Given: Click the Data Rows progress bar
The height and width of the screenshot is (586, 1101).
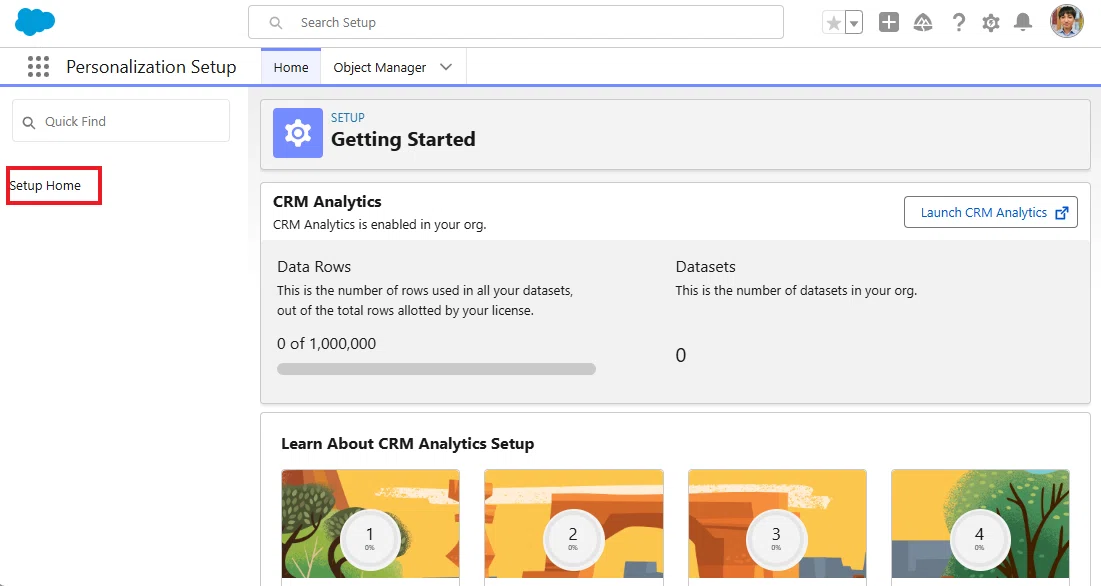Looking at the screenshot, I should 436,369.
